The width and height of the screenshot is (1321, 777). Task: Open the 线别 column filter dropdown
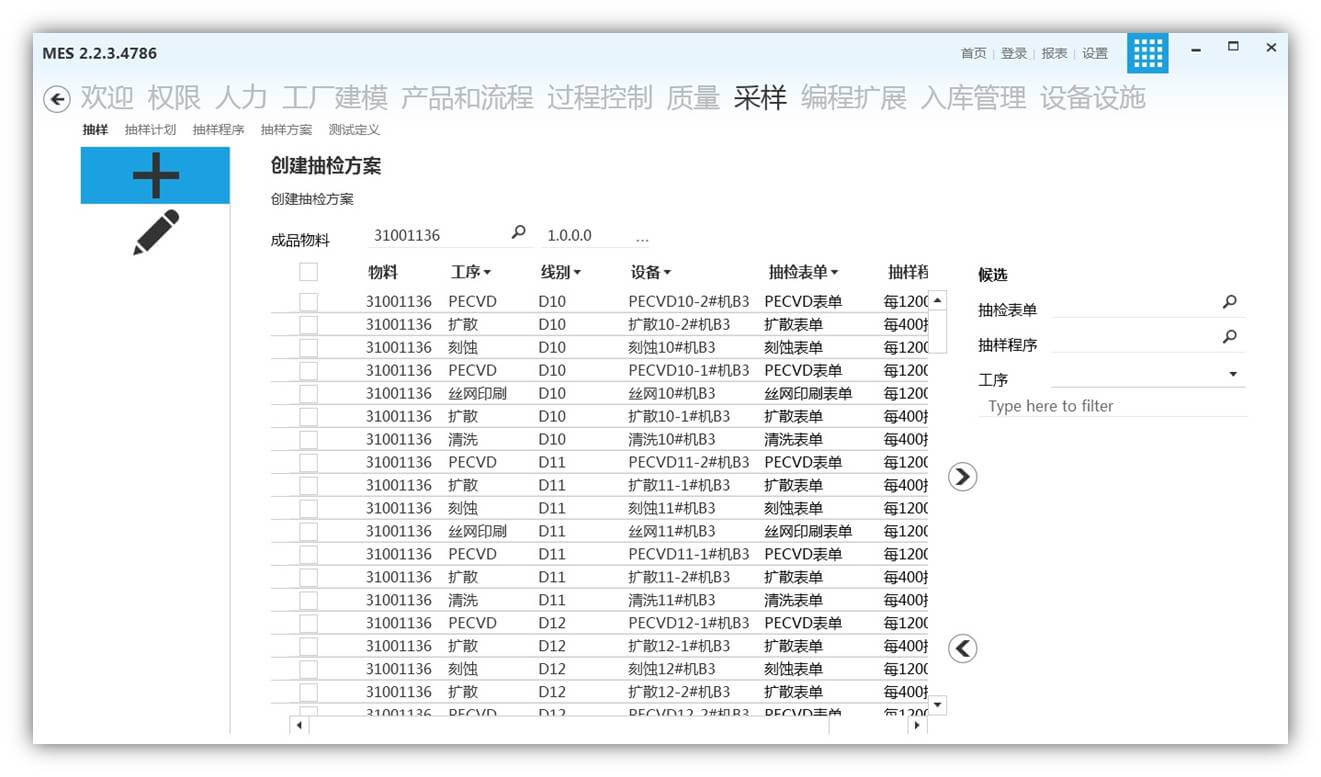click(x=577, y=273)
